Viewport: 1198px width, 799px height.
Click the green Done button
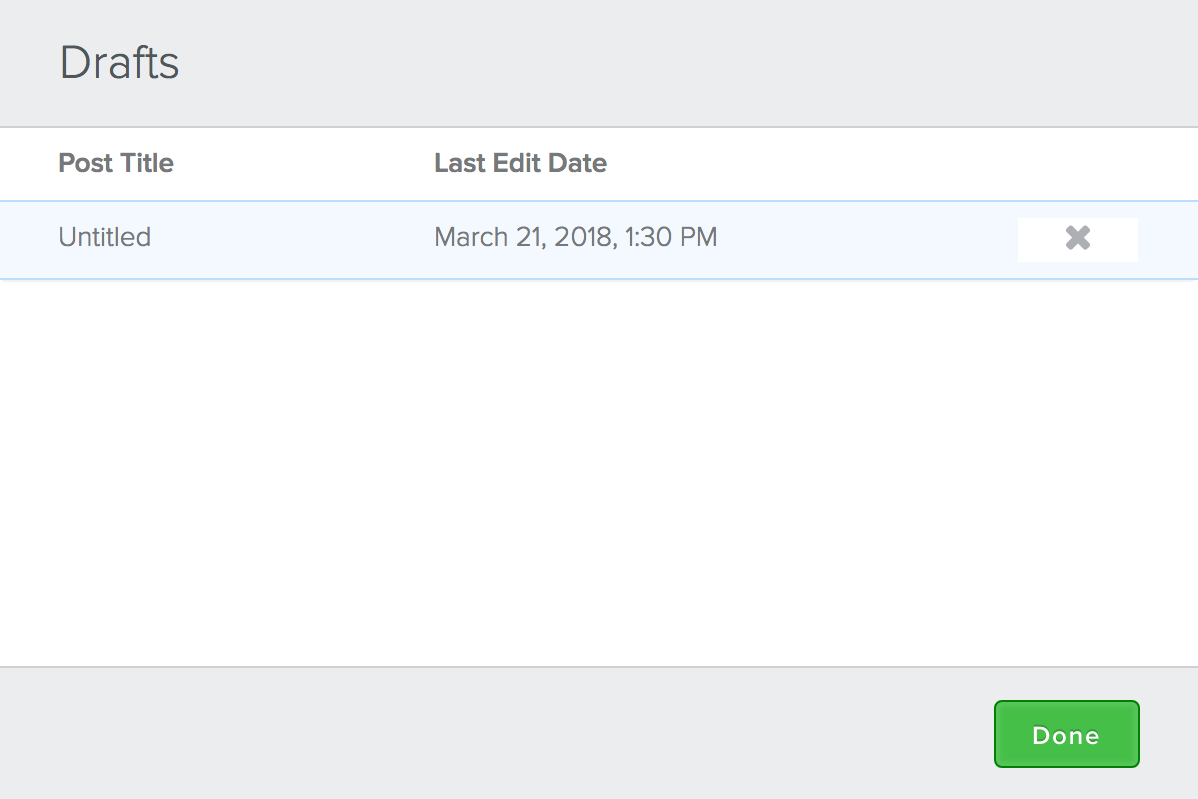pos(1066,734)
